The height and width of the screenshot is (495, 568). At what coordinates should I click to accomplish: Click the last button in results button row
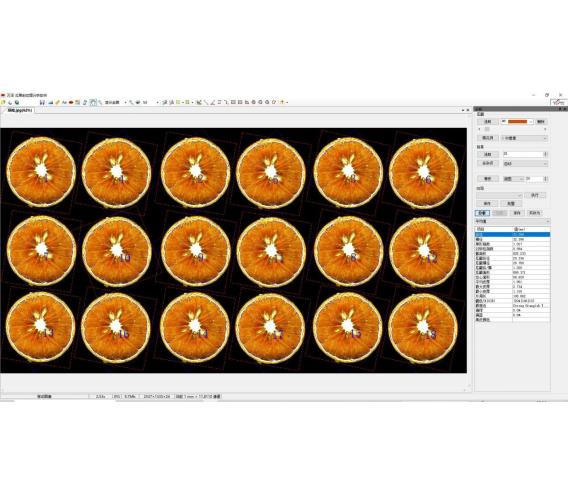coord(534,213)
